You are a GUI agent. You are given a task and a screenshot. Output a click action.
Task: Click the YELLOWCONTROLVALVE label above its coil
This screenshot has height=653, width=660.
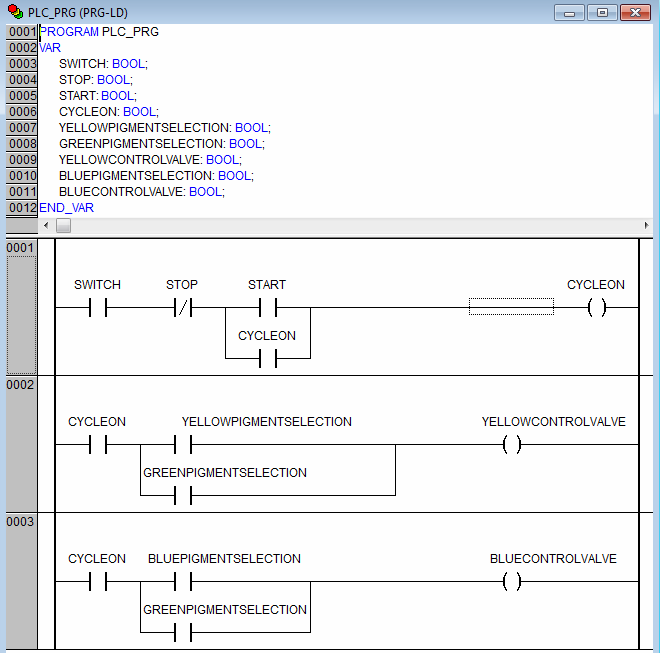pos(554,421)
